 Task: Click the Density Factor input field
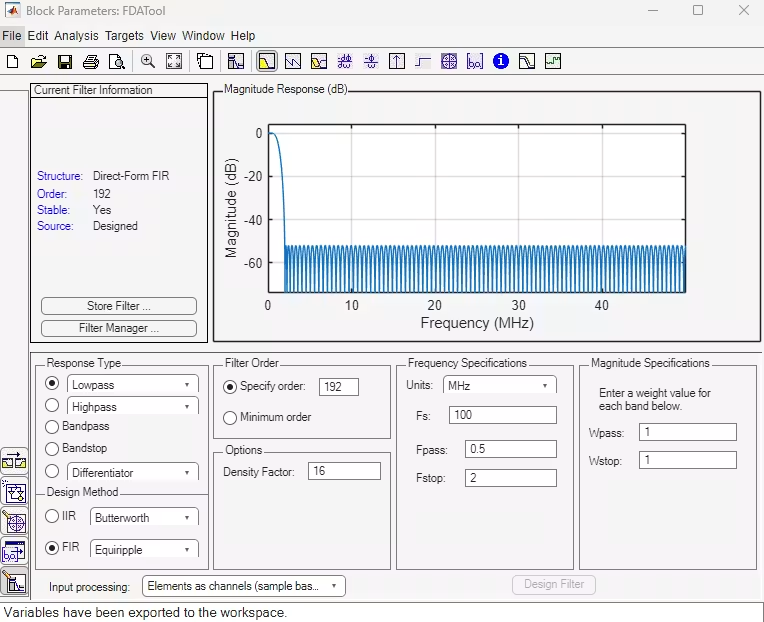click(344, 471)
